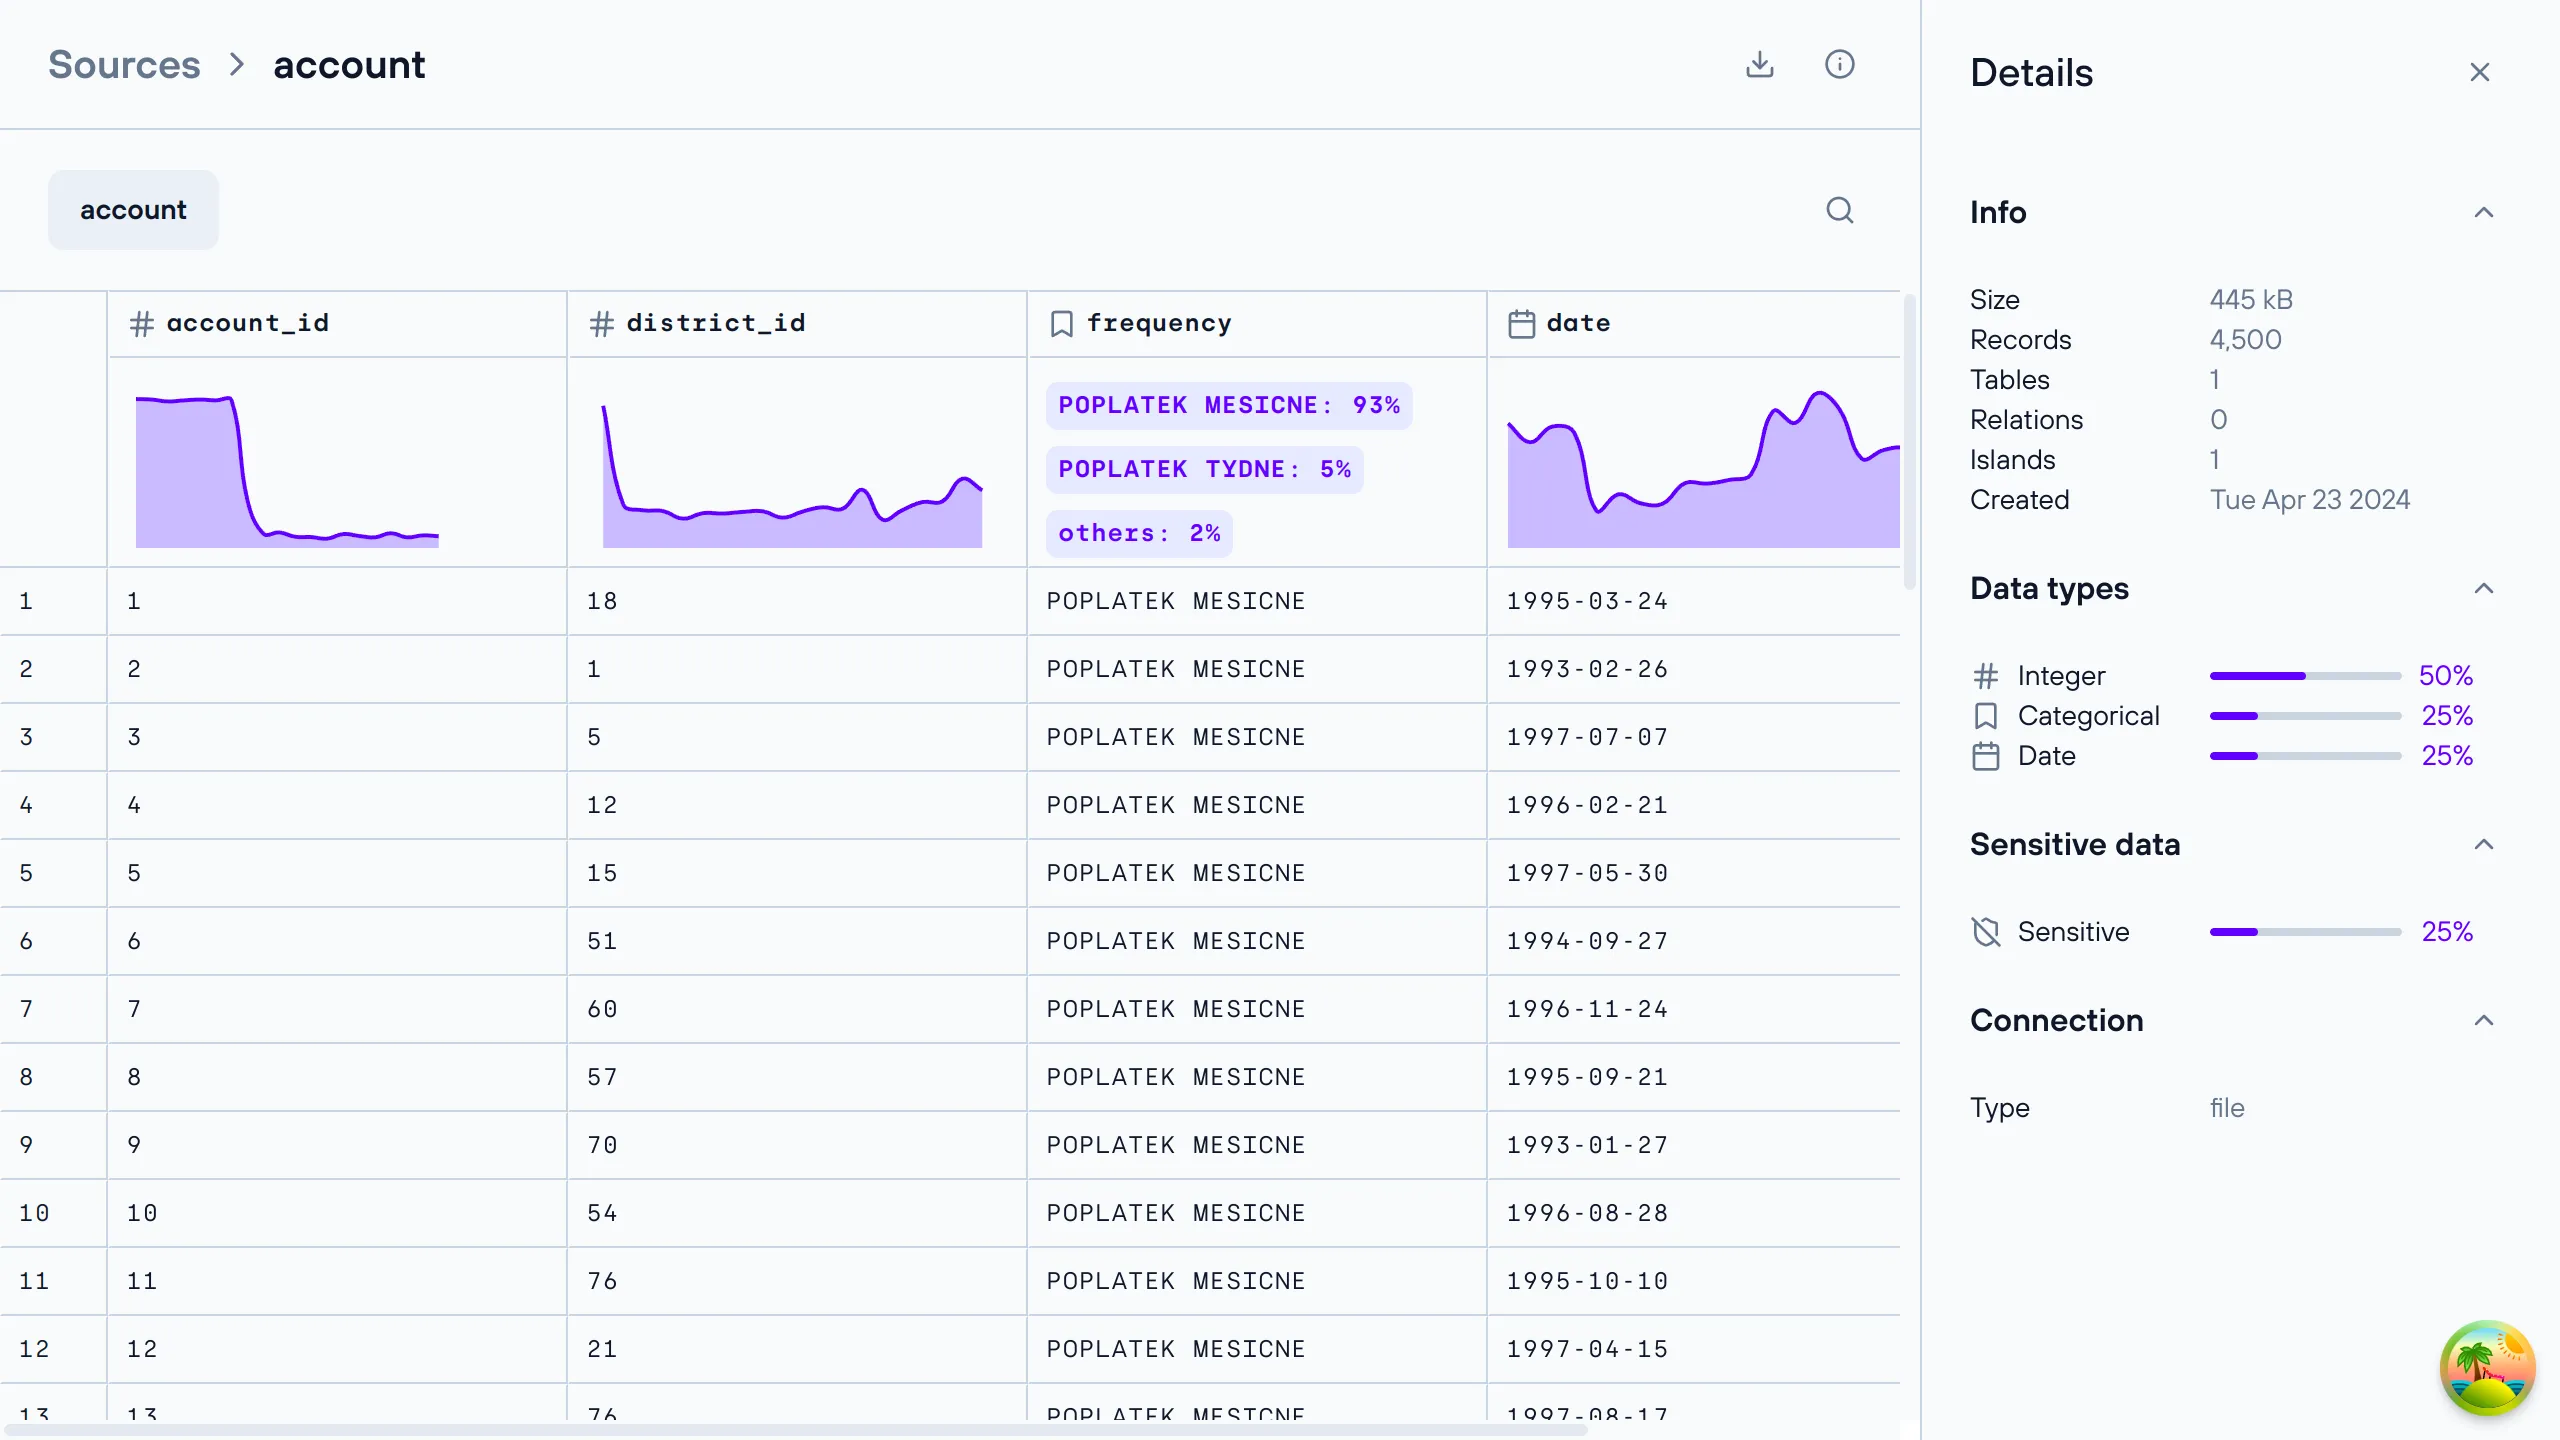2560x1440 pixels.
Task: Collapse the Info section
Action: click(2484, 212)
